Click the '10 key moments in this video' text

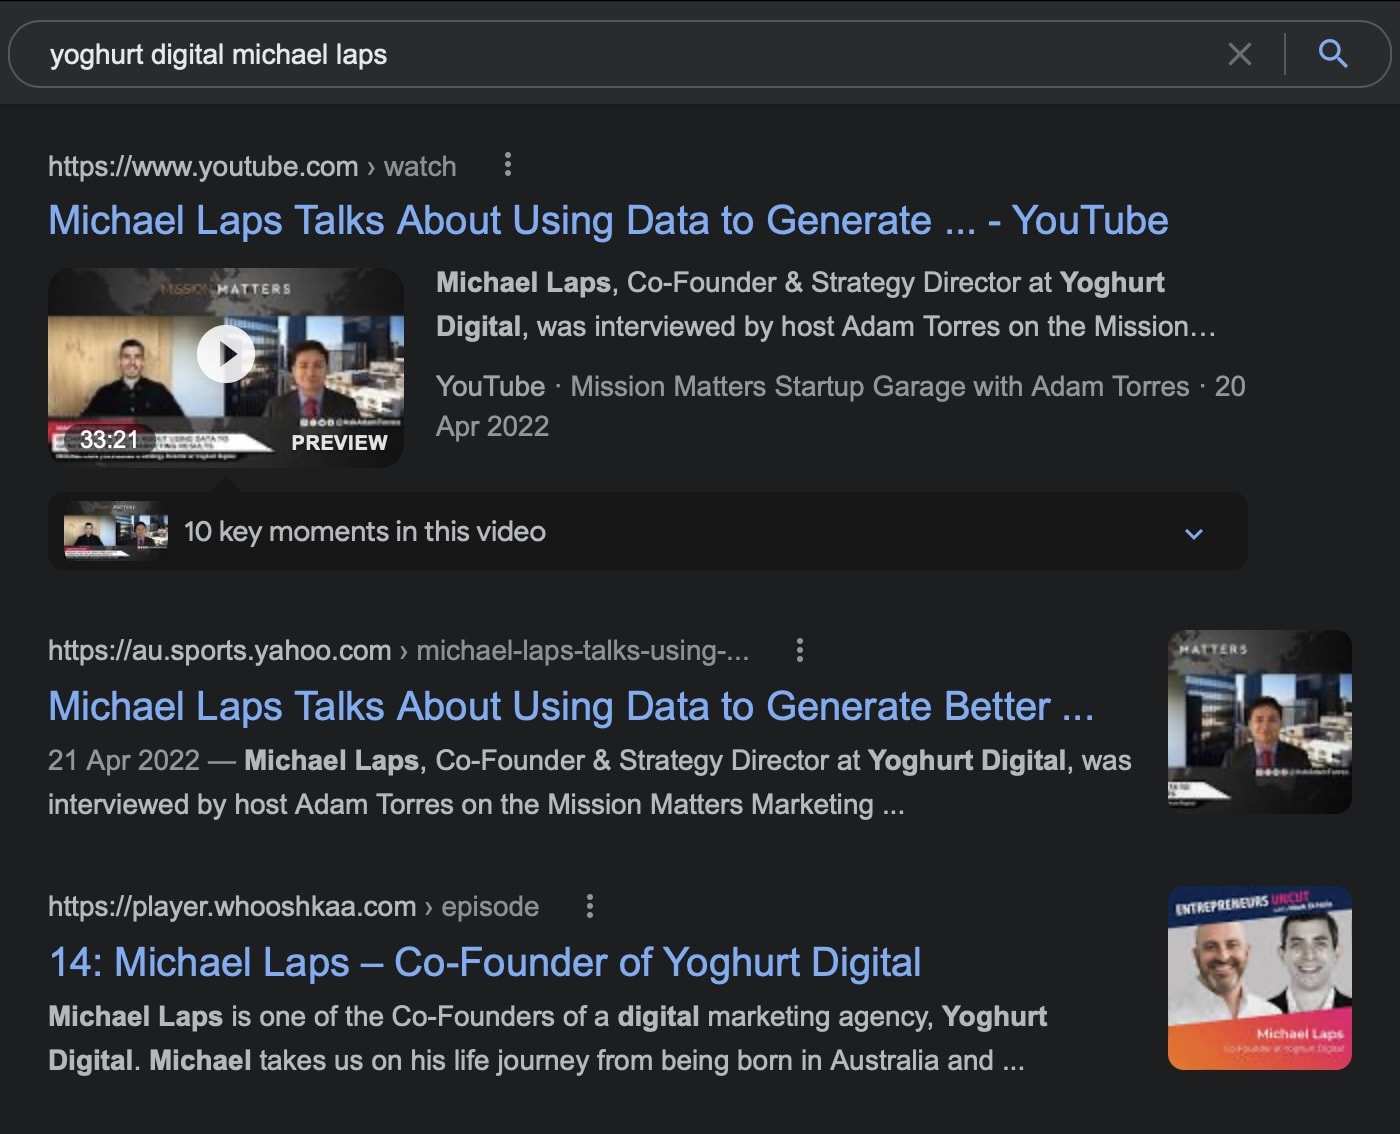coord(365,532)
